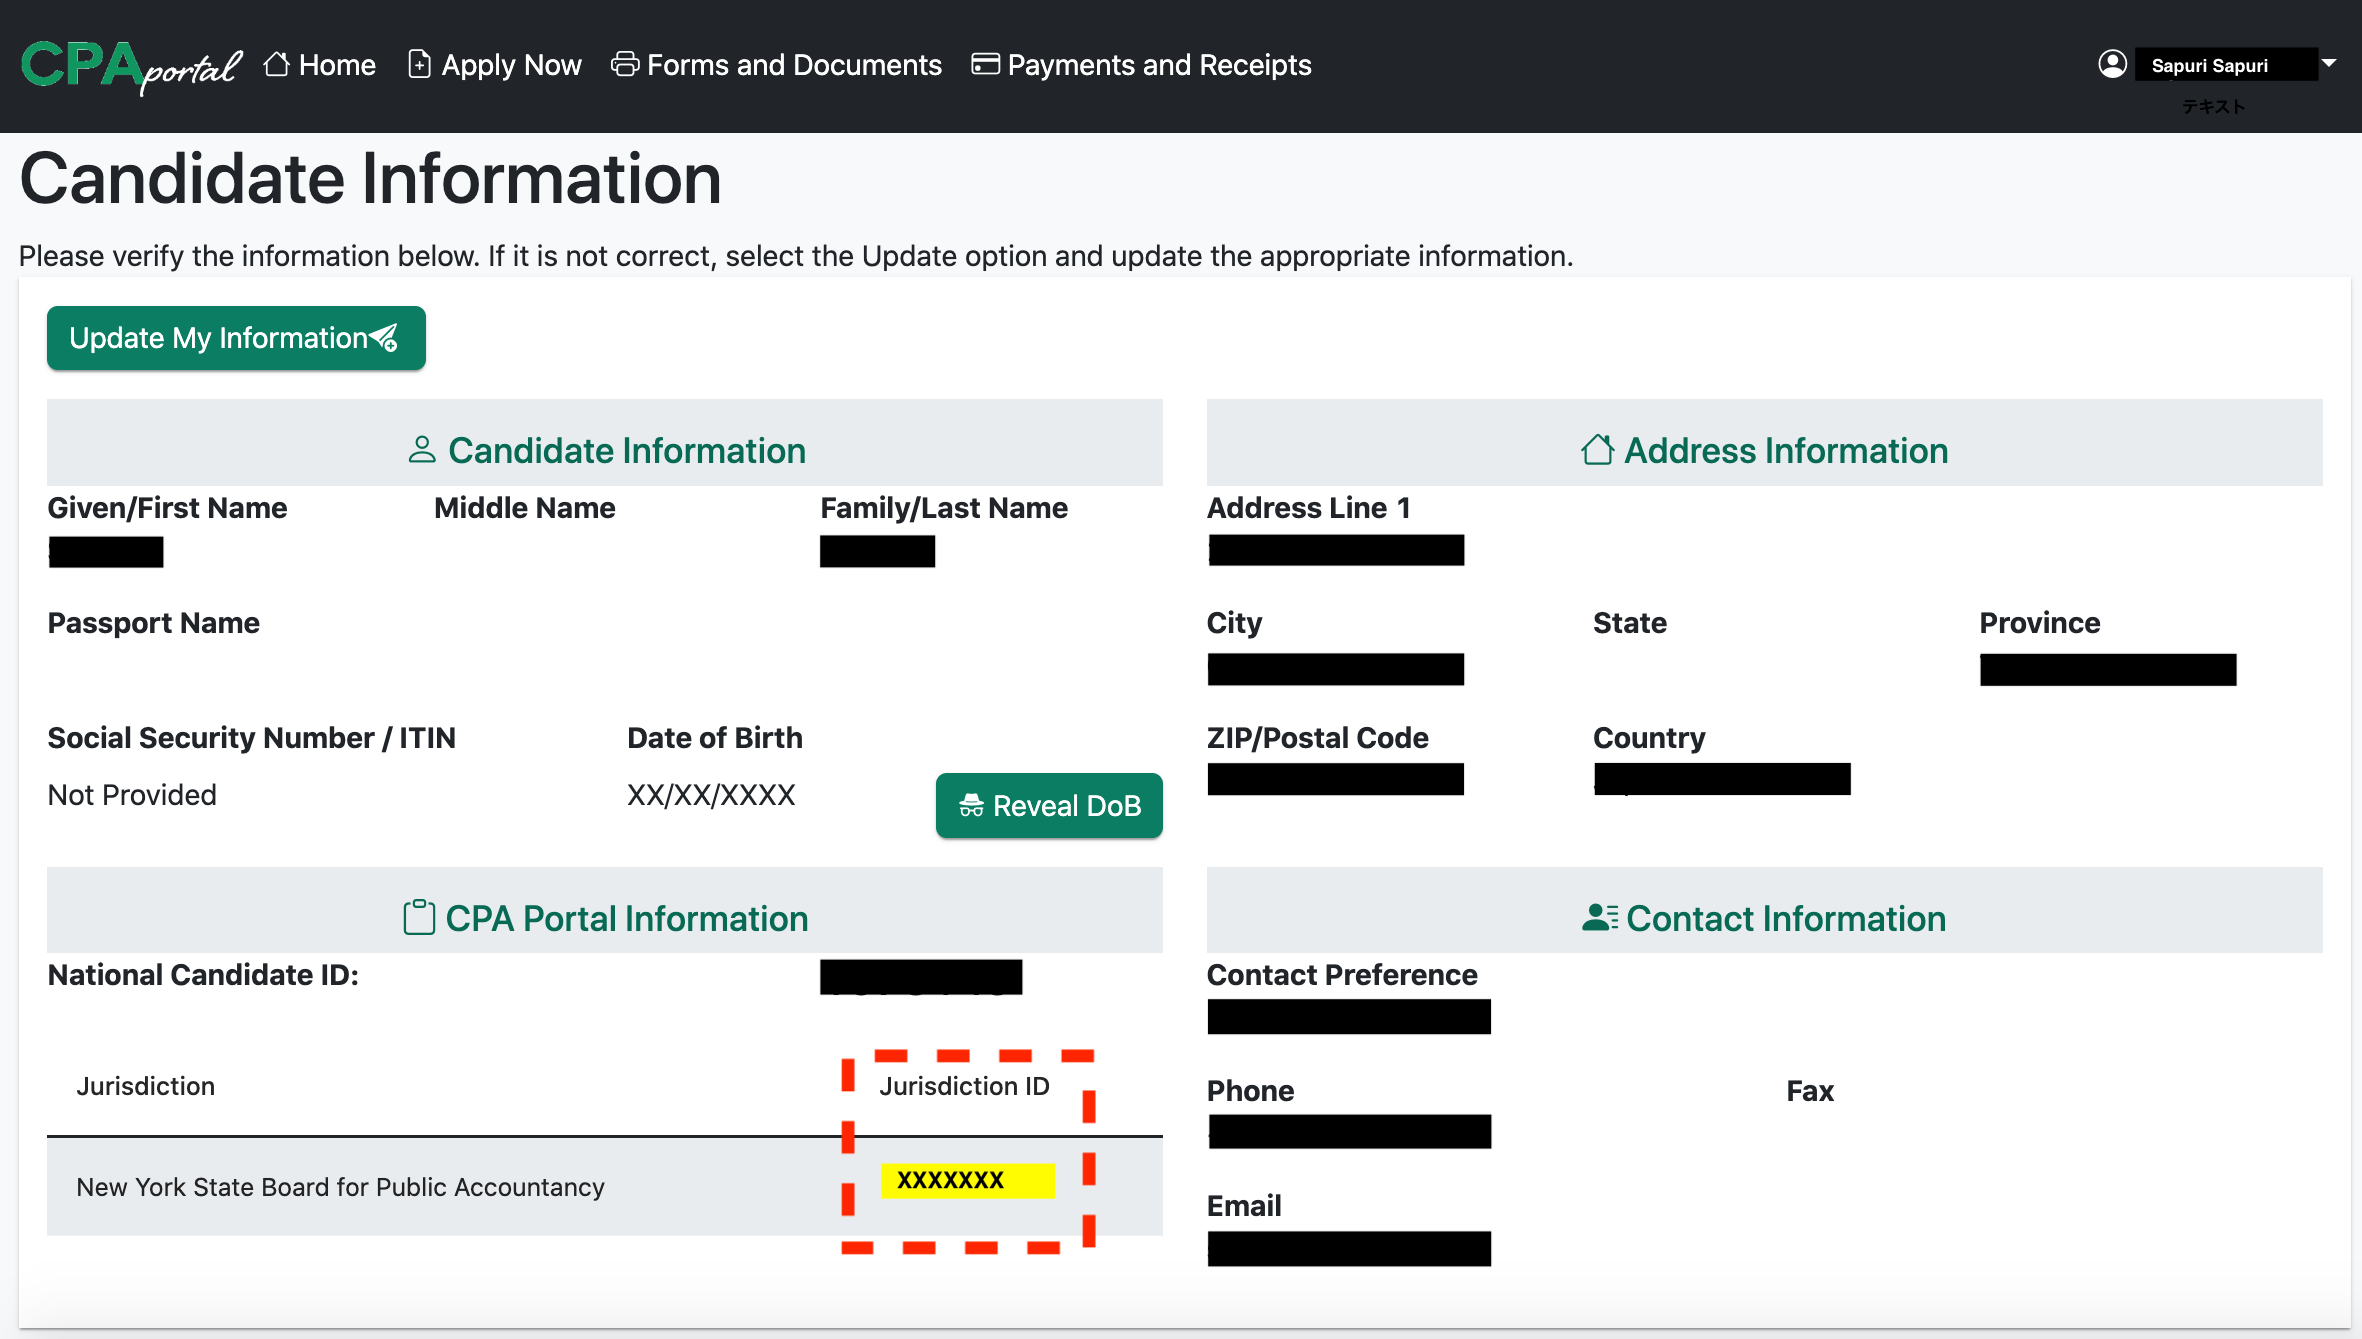Click the house icon beside Address Information
Viewport: 2362px width, 1339px height.
(x=1597, y=450)
